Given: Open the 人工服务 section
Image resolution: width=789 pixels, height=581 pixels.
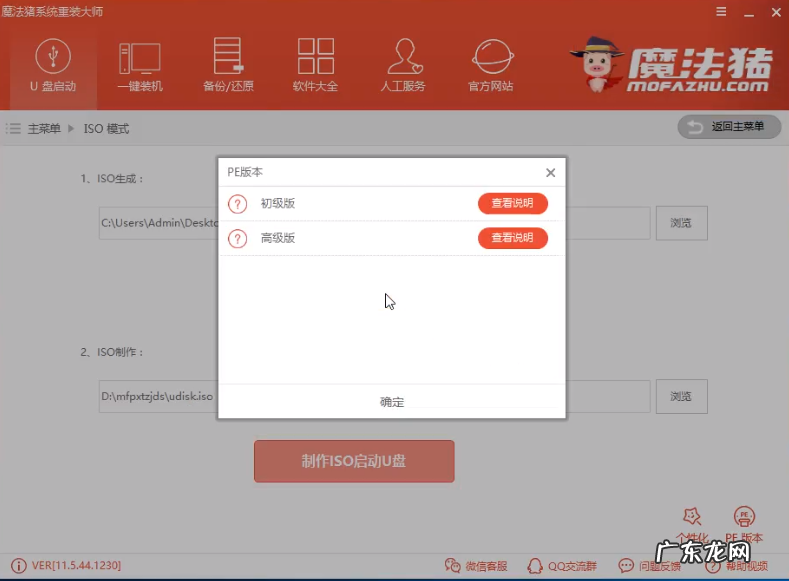Looking at the screenshot, I should tap(403, 65).
